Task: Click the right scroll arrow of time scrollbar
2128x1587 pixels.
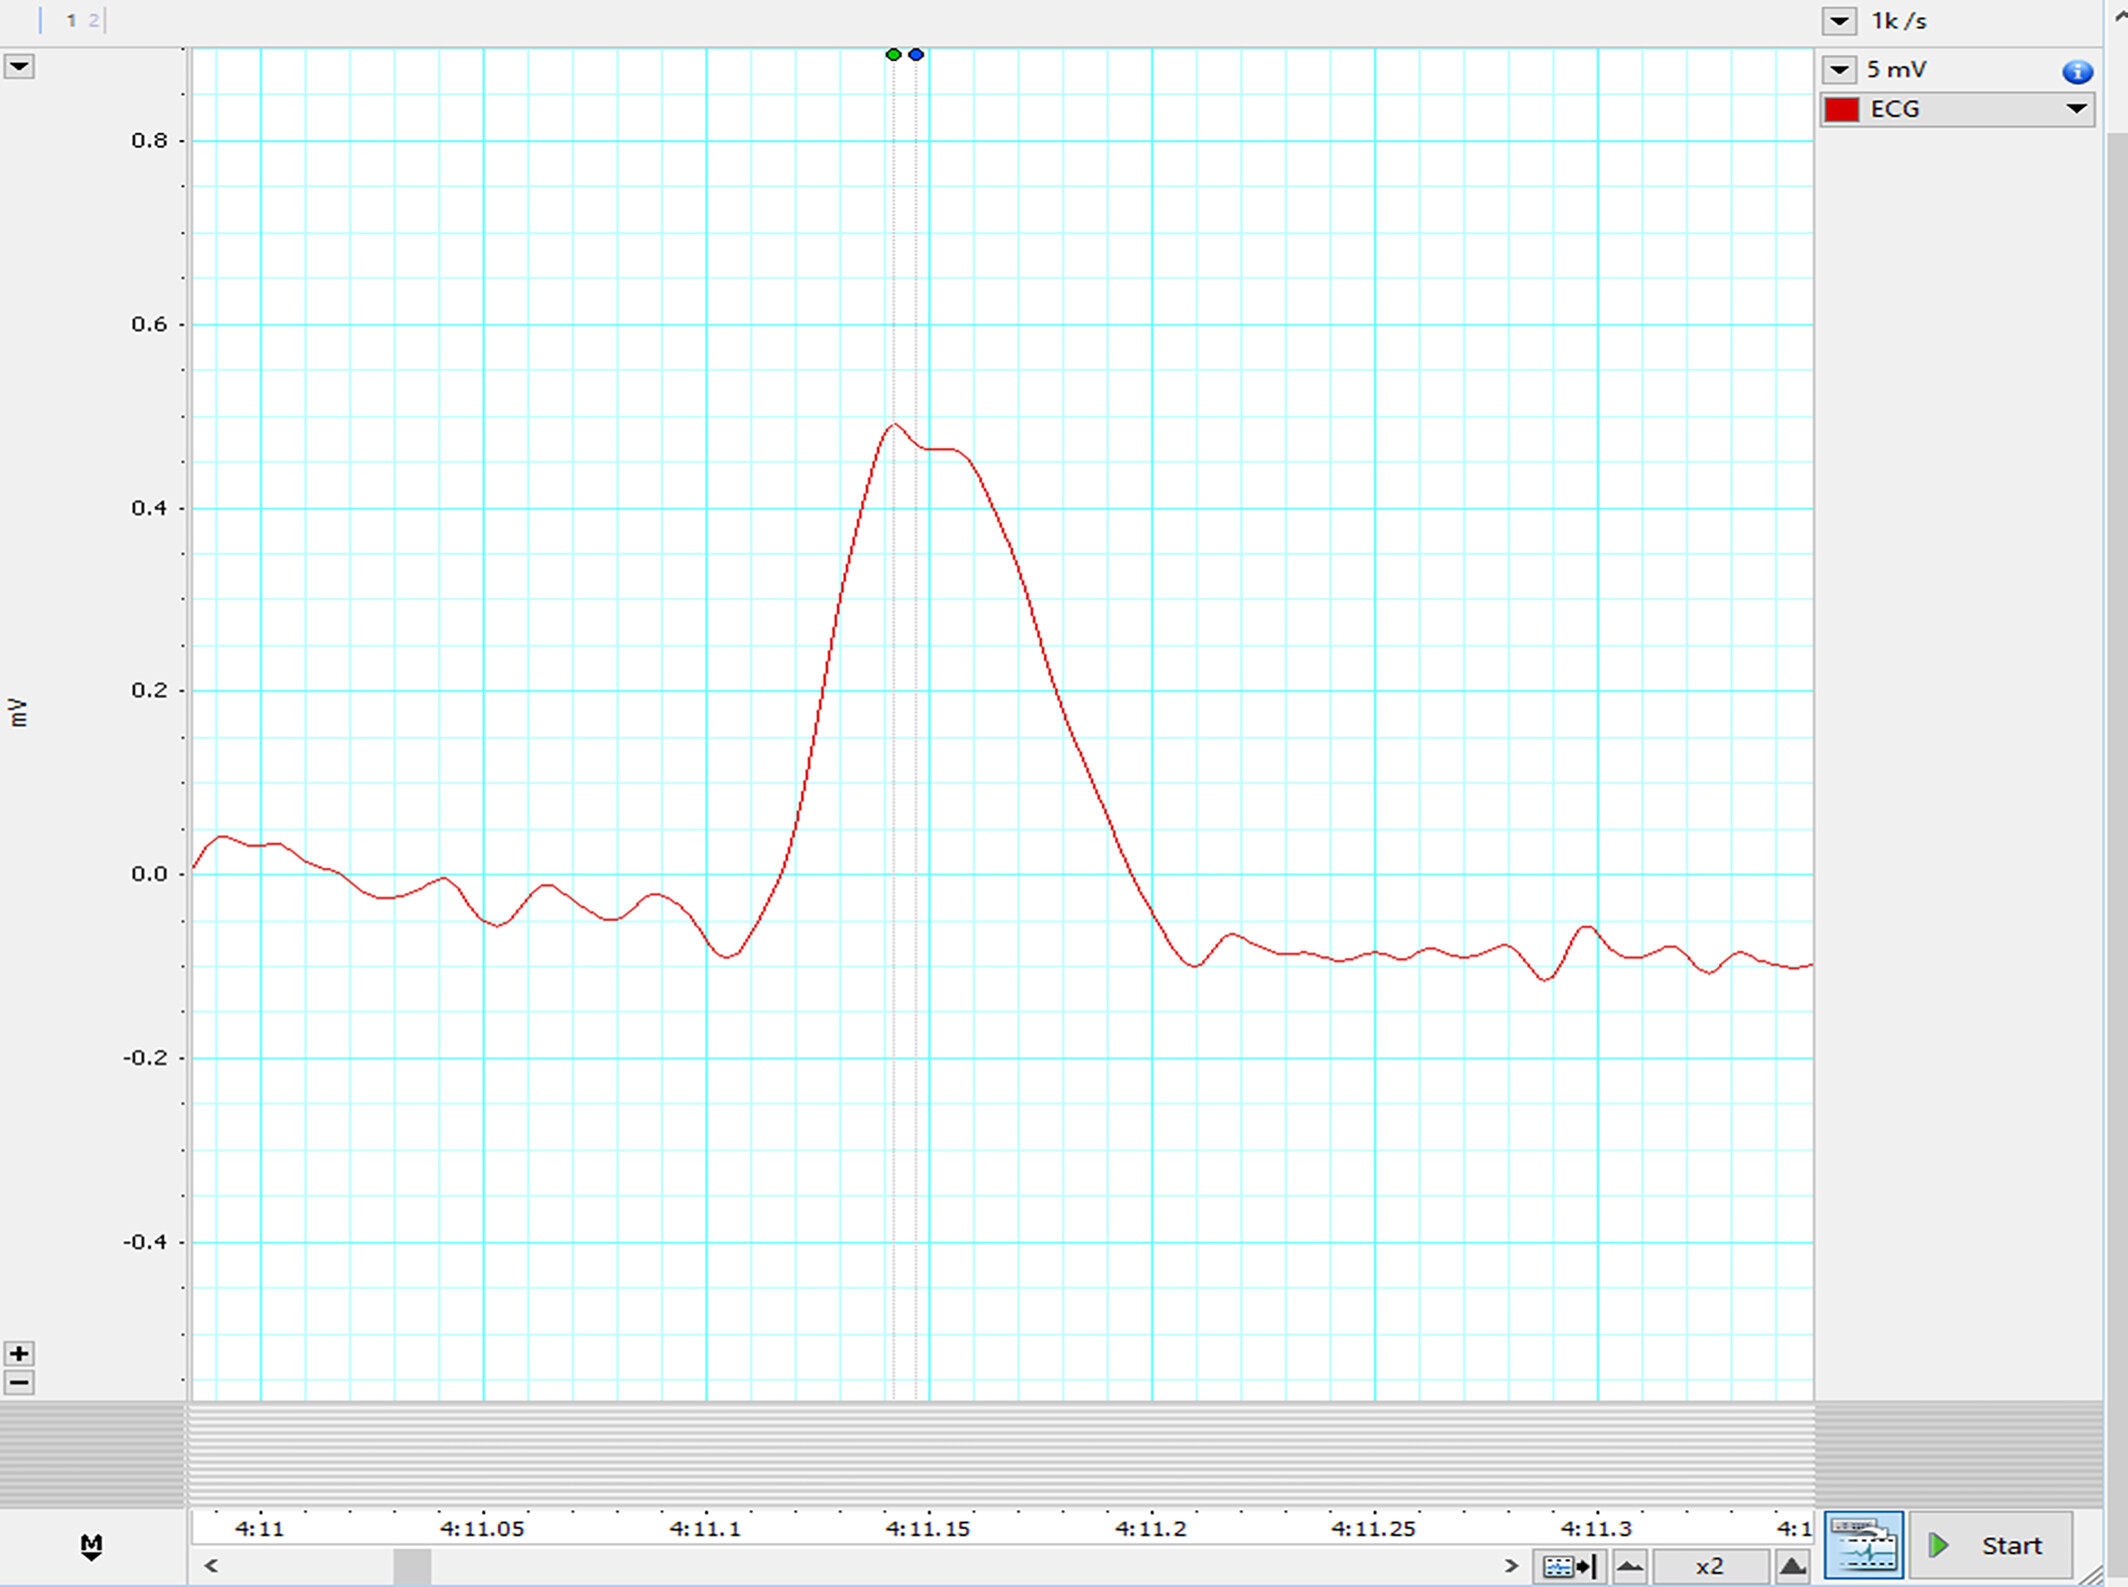Action: point(1512,1565)
